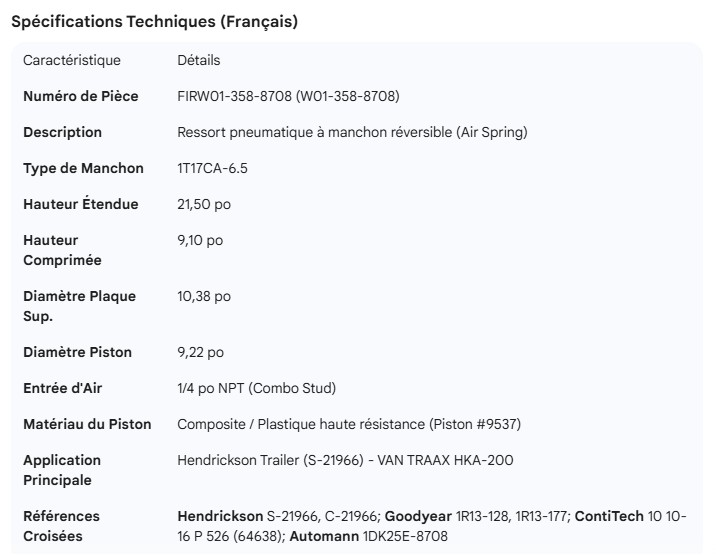The height and width of the screenshot is (555, 716).
Task: Click the Détails column header
Action: coord(198,60)
